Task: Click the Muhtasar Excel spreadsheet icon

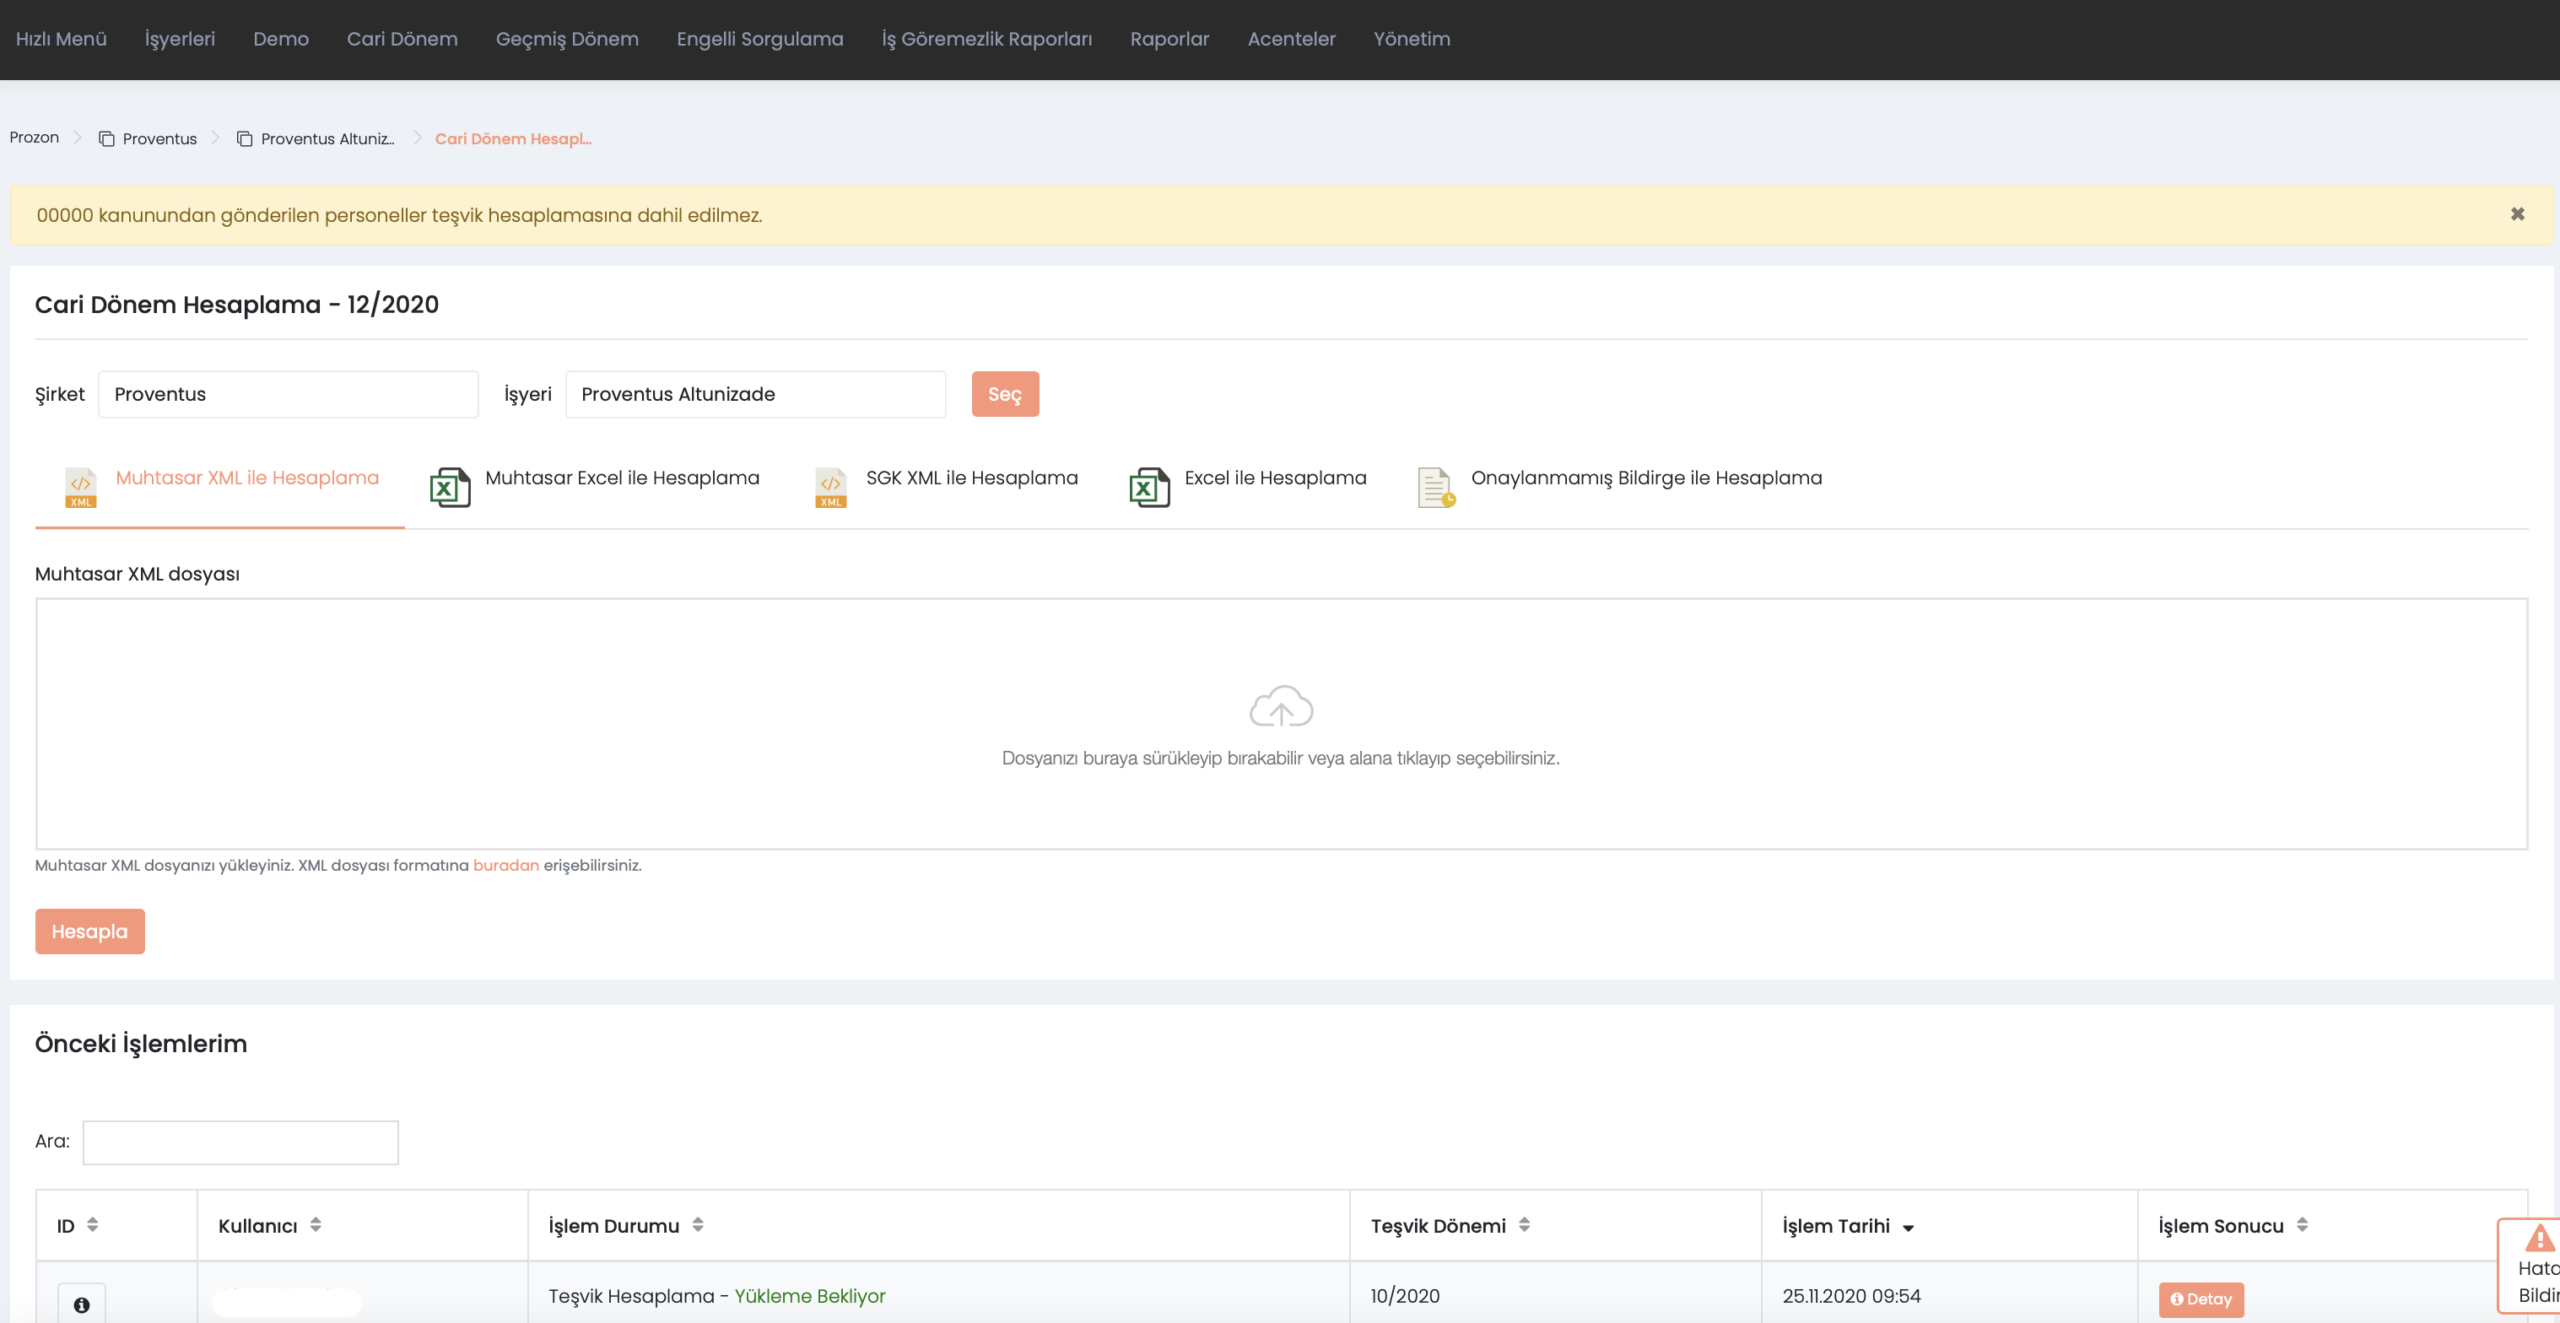Action: coord(450,488)
